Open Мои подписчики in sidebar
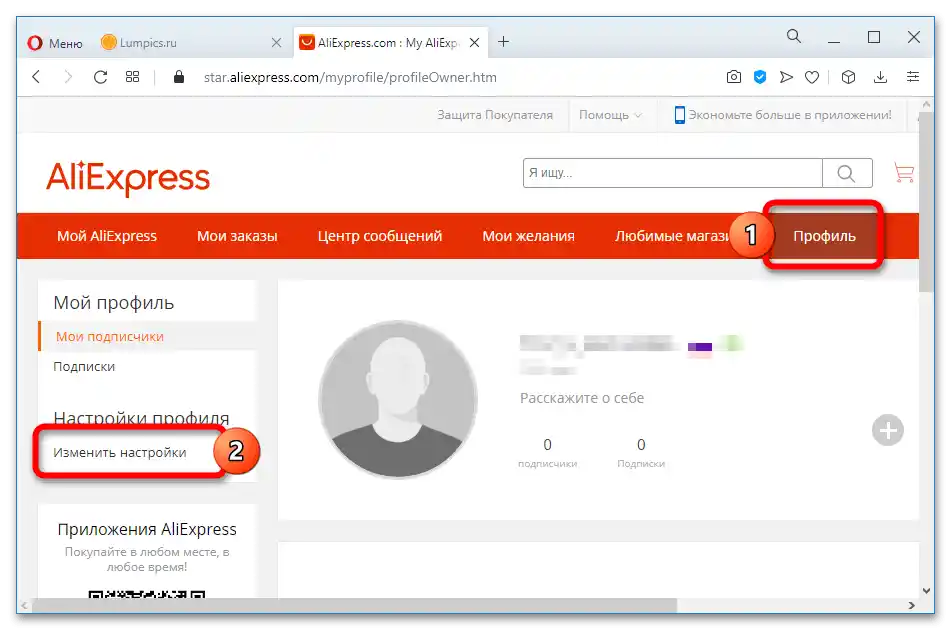951x630 pixels. 110,337
